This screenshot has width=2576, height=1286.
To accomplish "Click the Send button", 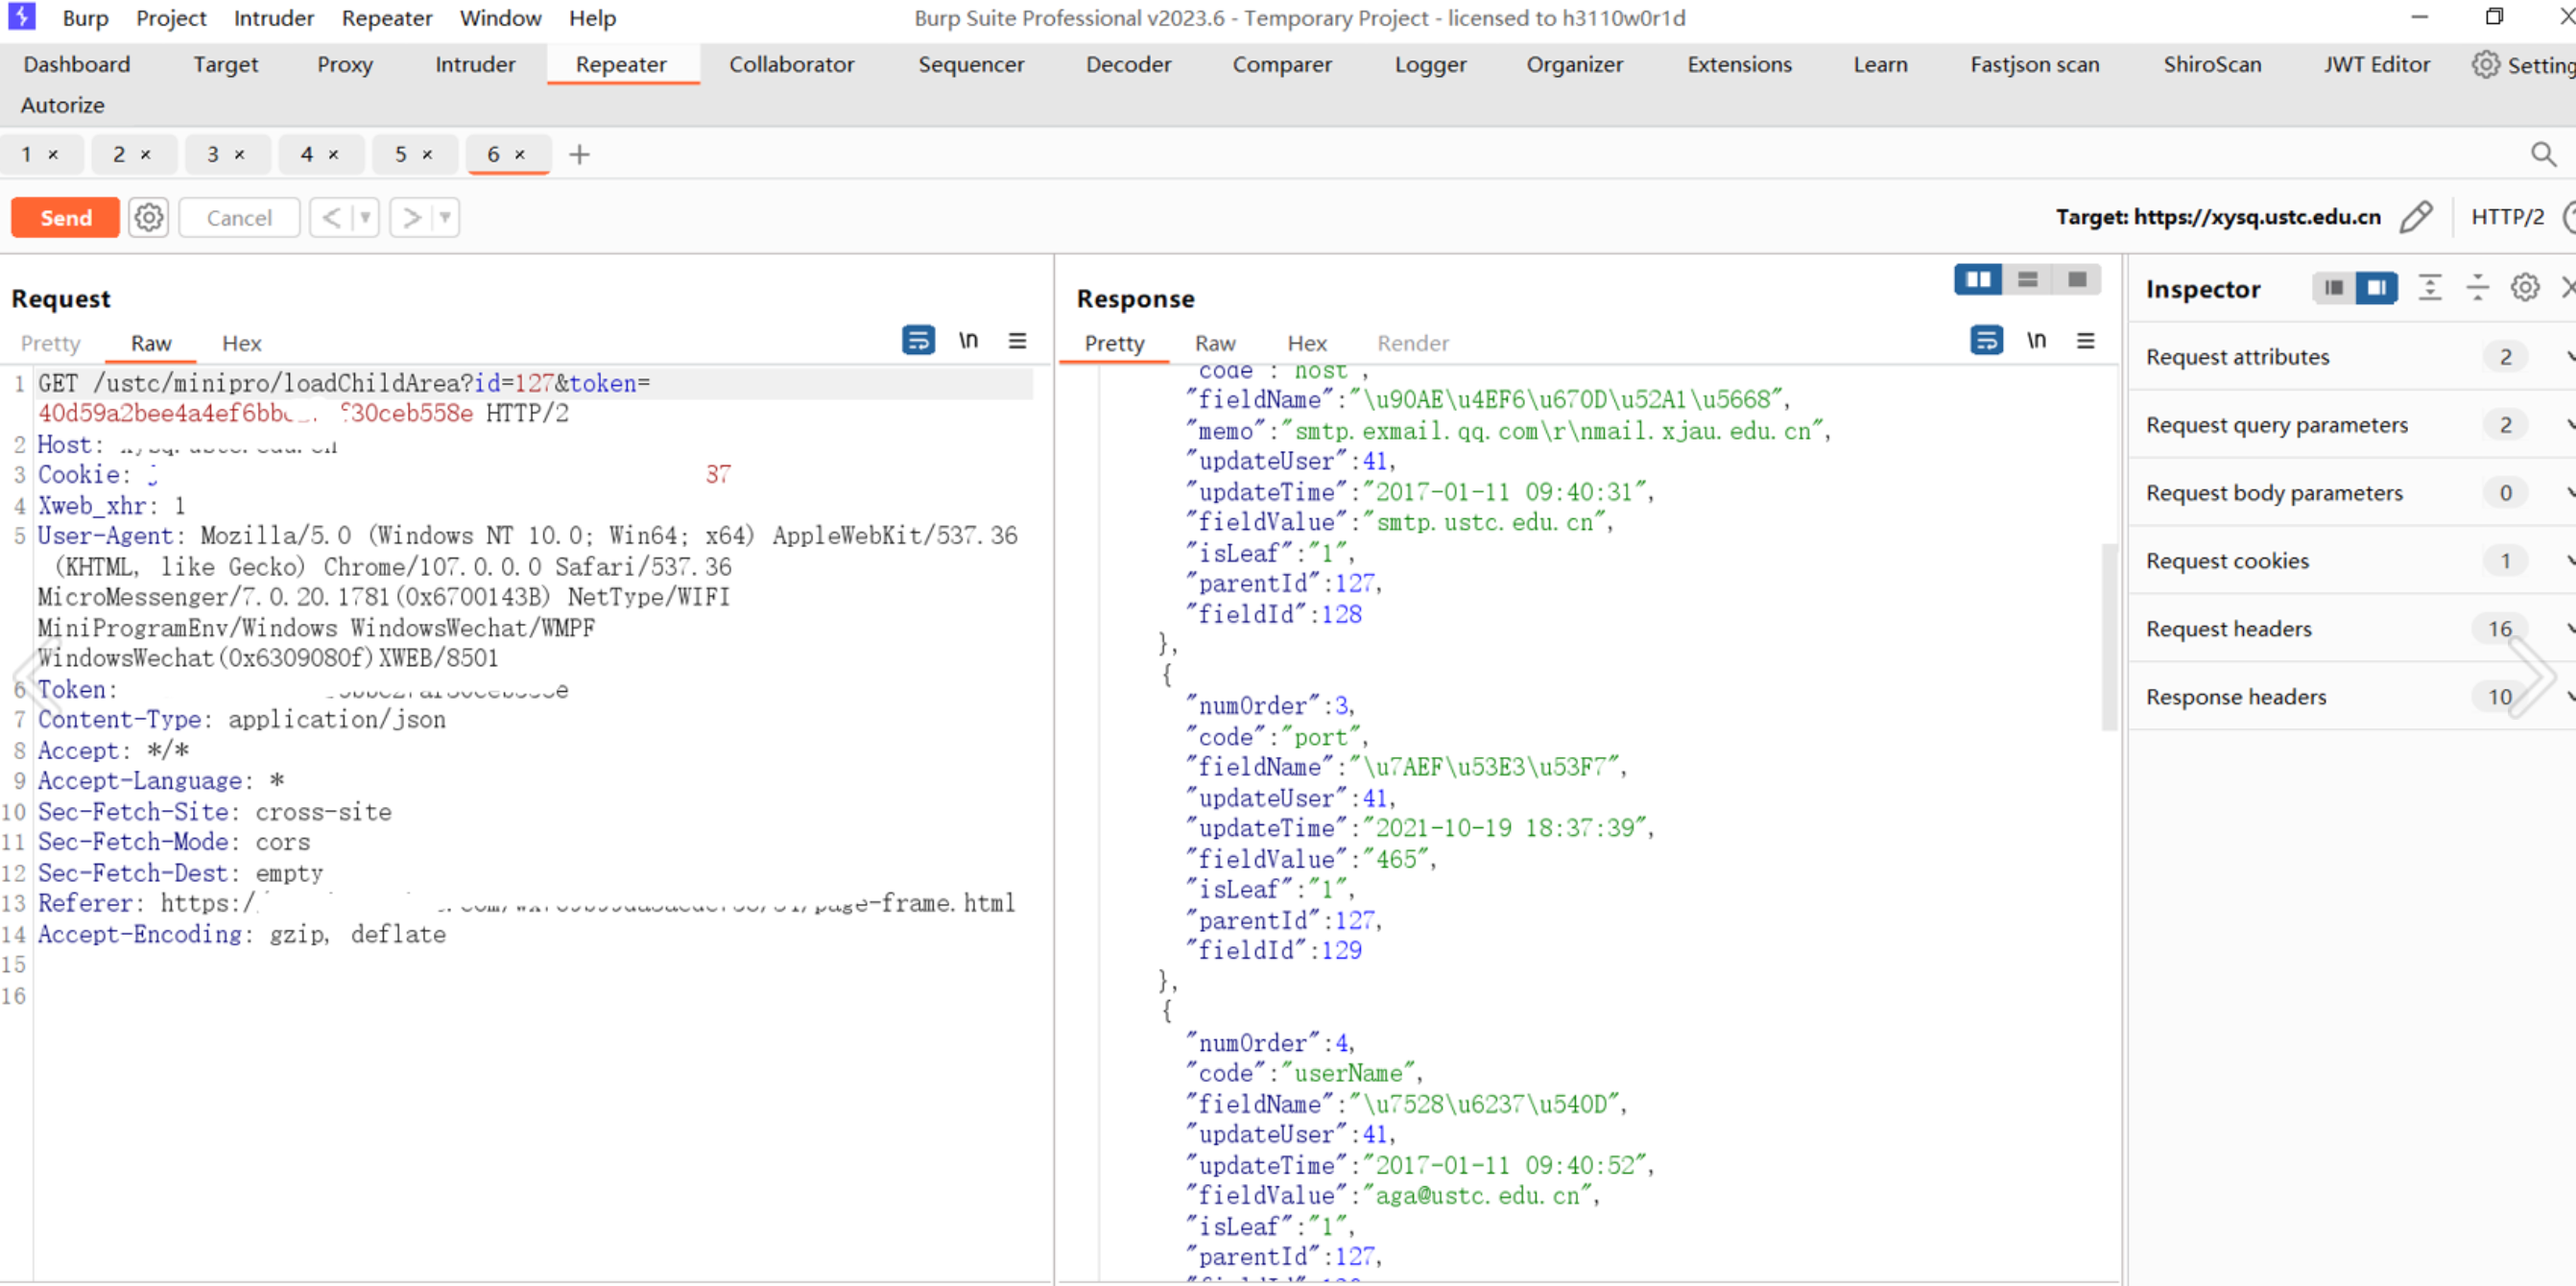I will click(x=66, y=217).
